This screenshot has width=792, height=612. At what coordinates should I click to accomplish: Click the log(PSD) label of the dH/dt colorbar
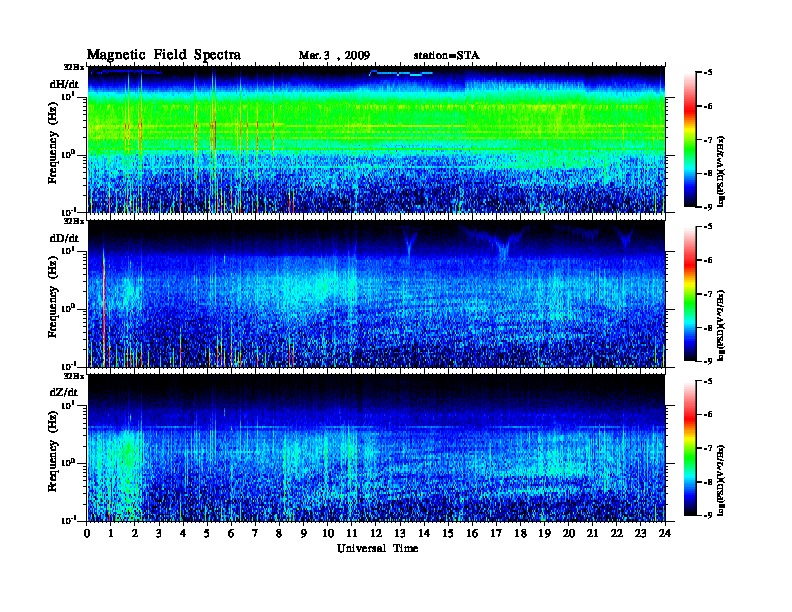tap(722, 171)
